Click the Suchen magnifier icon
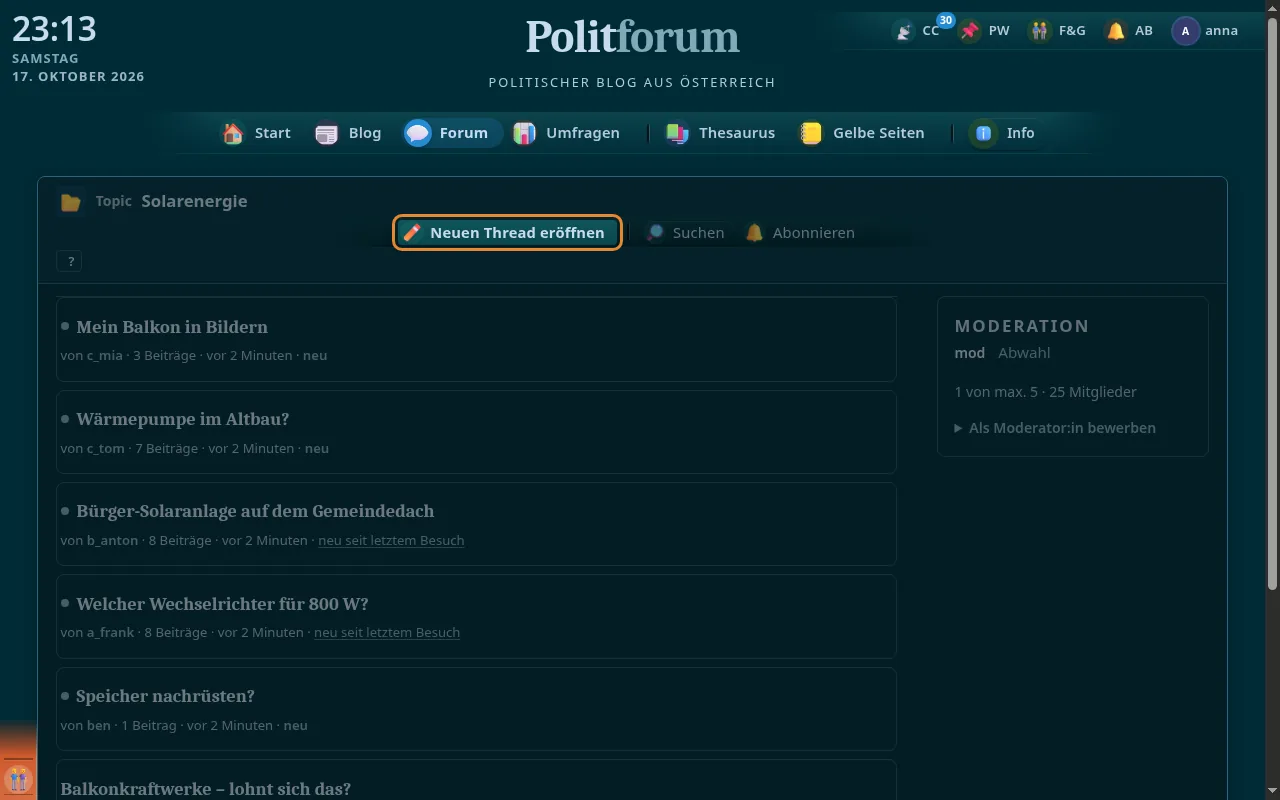Image resolution: width=1280 pixels, height=800 pixels. (x=655, y=233)
